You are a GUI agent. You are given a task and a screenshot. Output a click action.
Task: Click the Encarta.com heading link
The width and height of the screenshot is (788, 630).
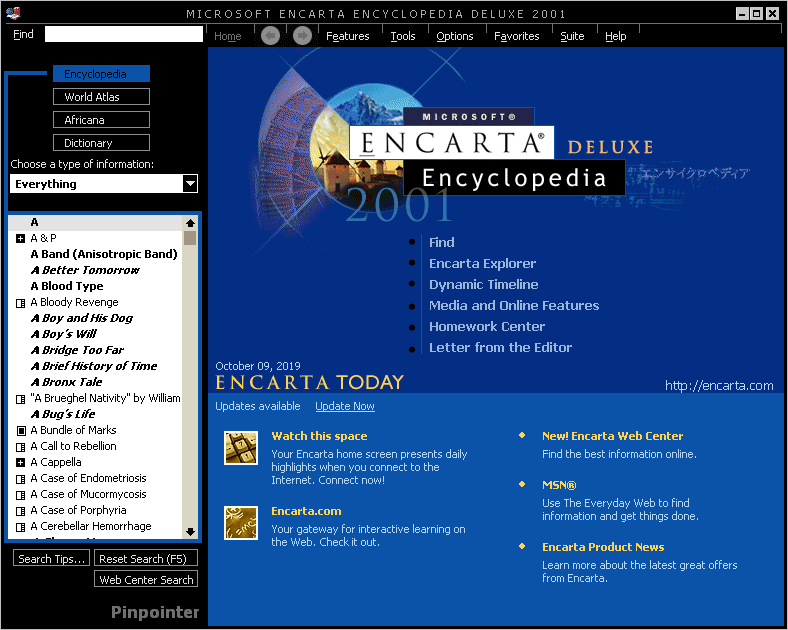point(306,511)
